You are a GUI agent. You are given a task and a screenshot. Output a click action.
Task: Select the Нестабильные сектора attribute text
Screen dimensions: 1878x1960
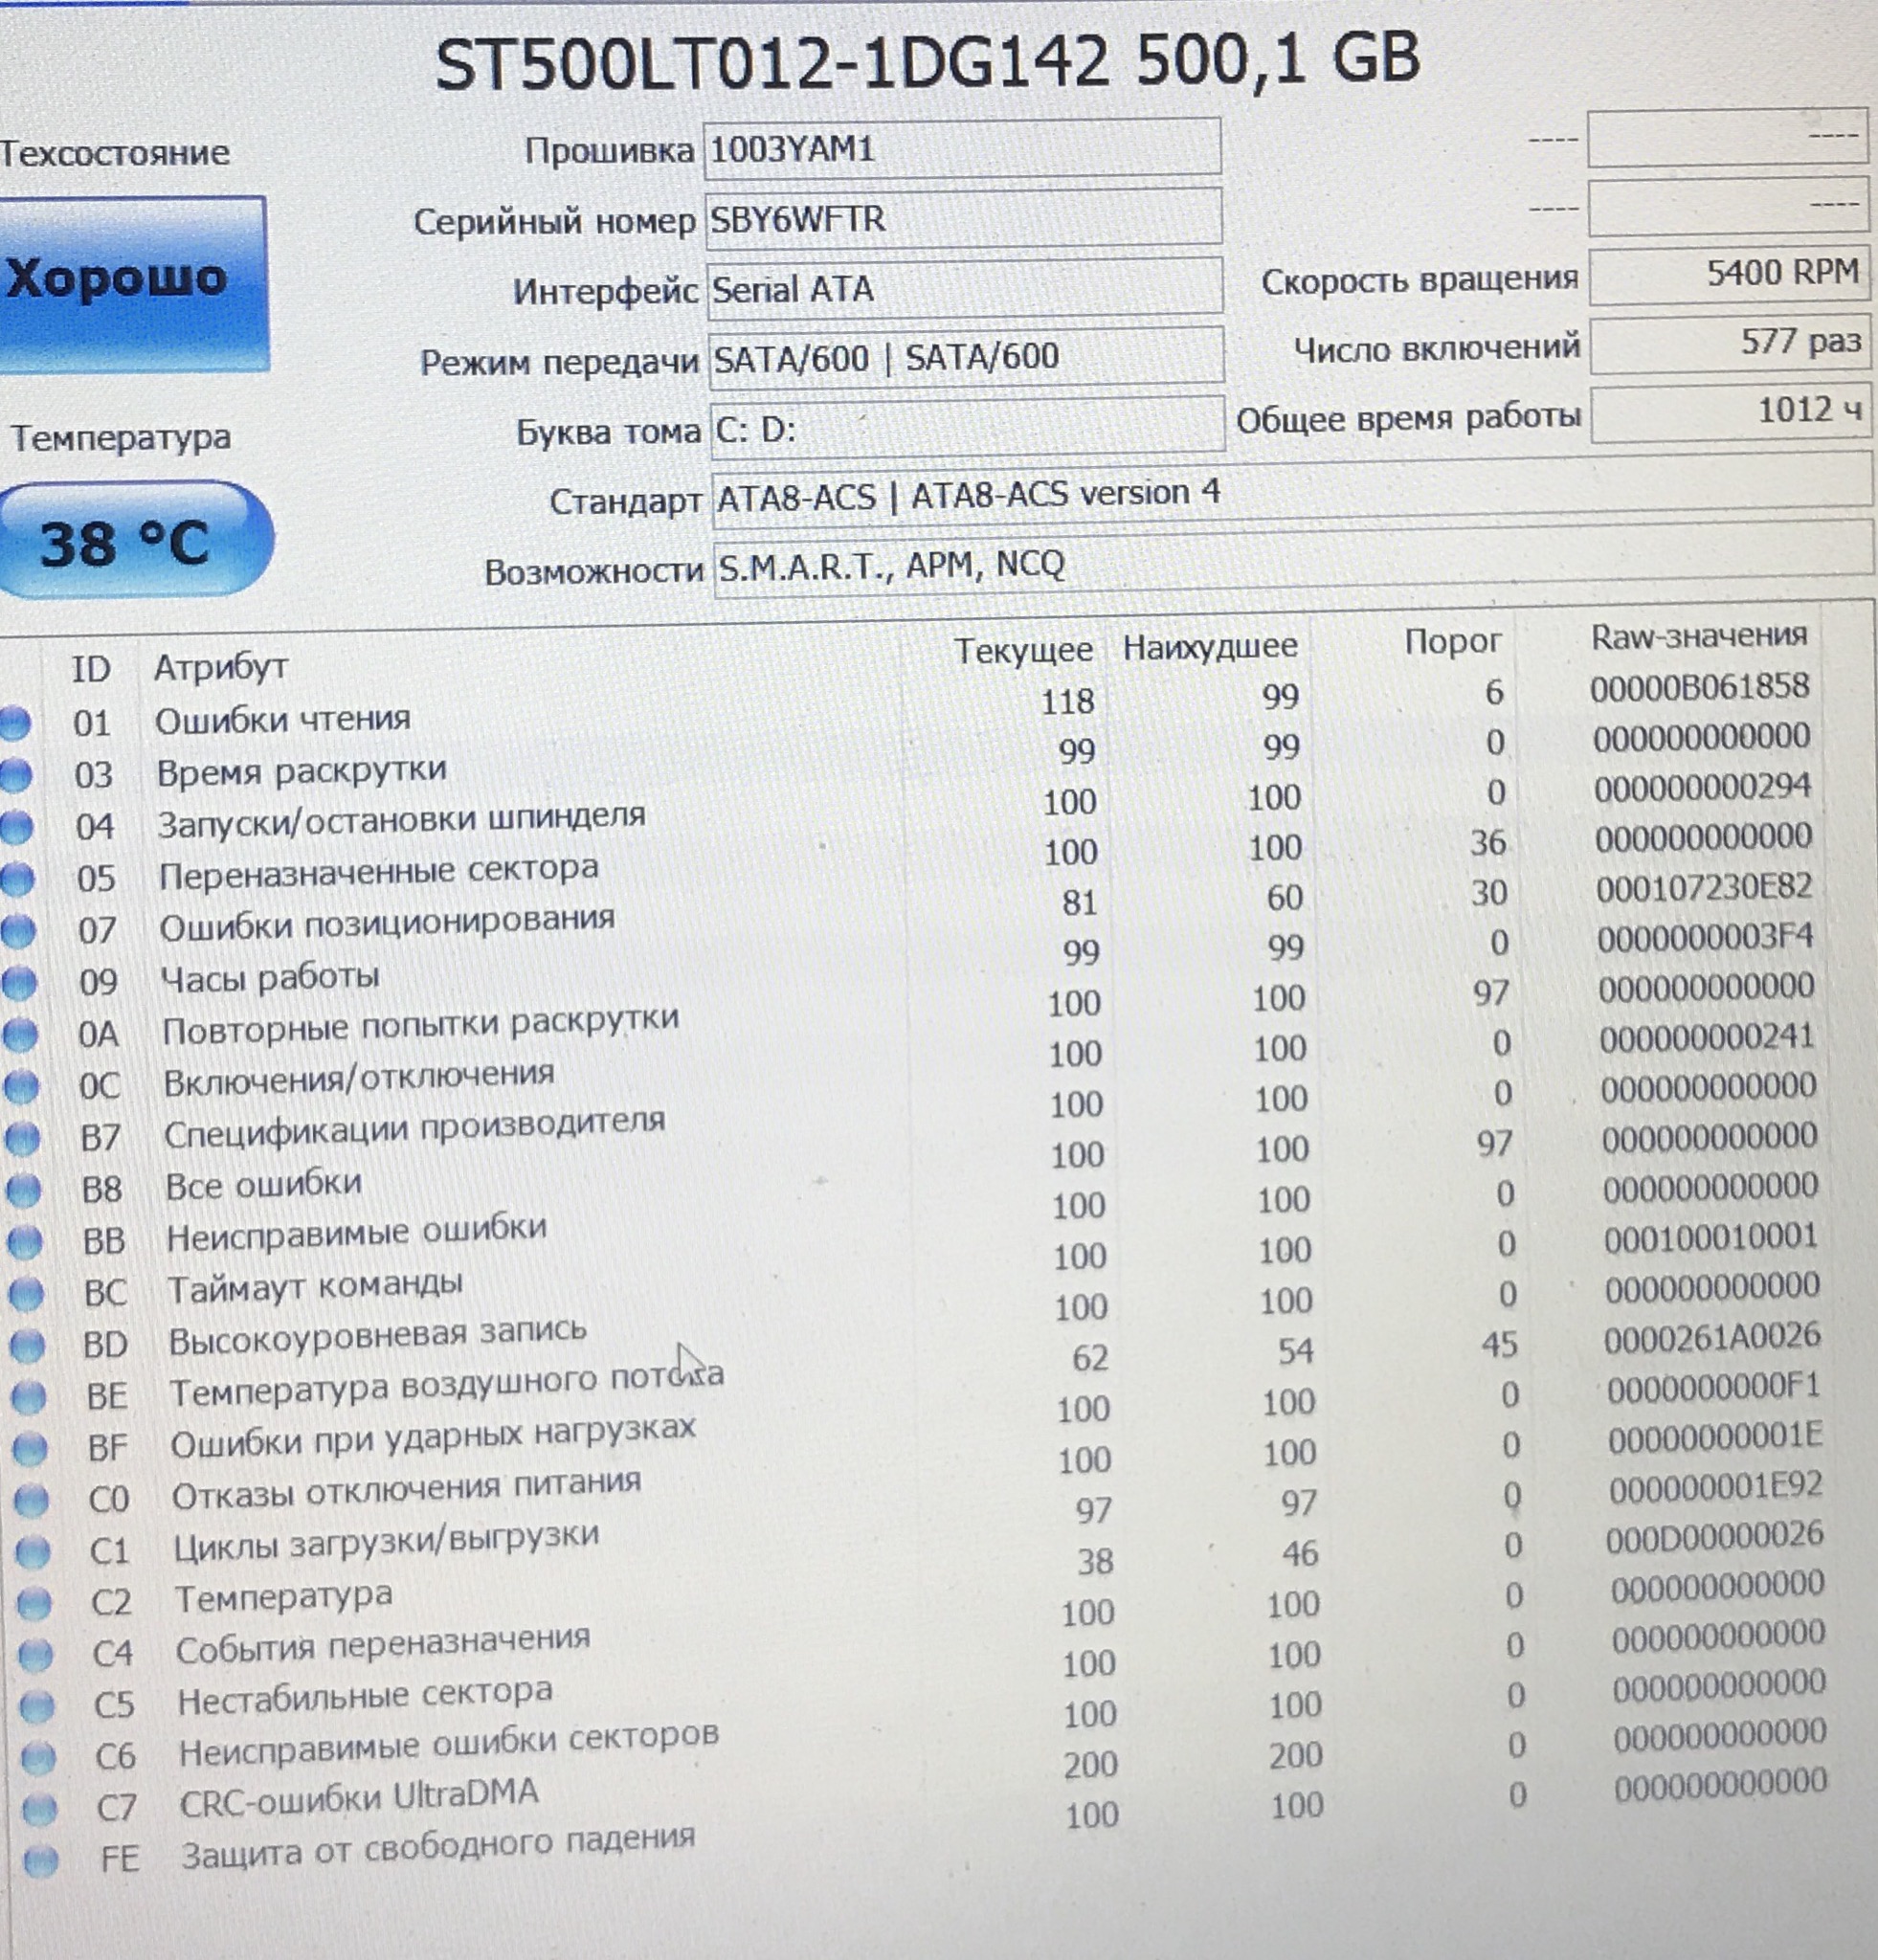click(x=365, y=1696)
